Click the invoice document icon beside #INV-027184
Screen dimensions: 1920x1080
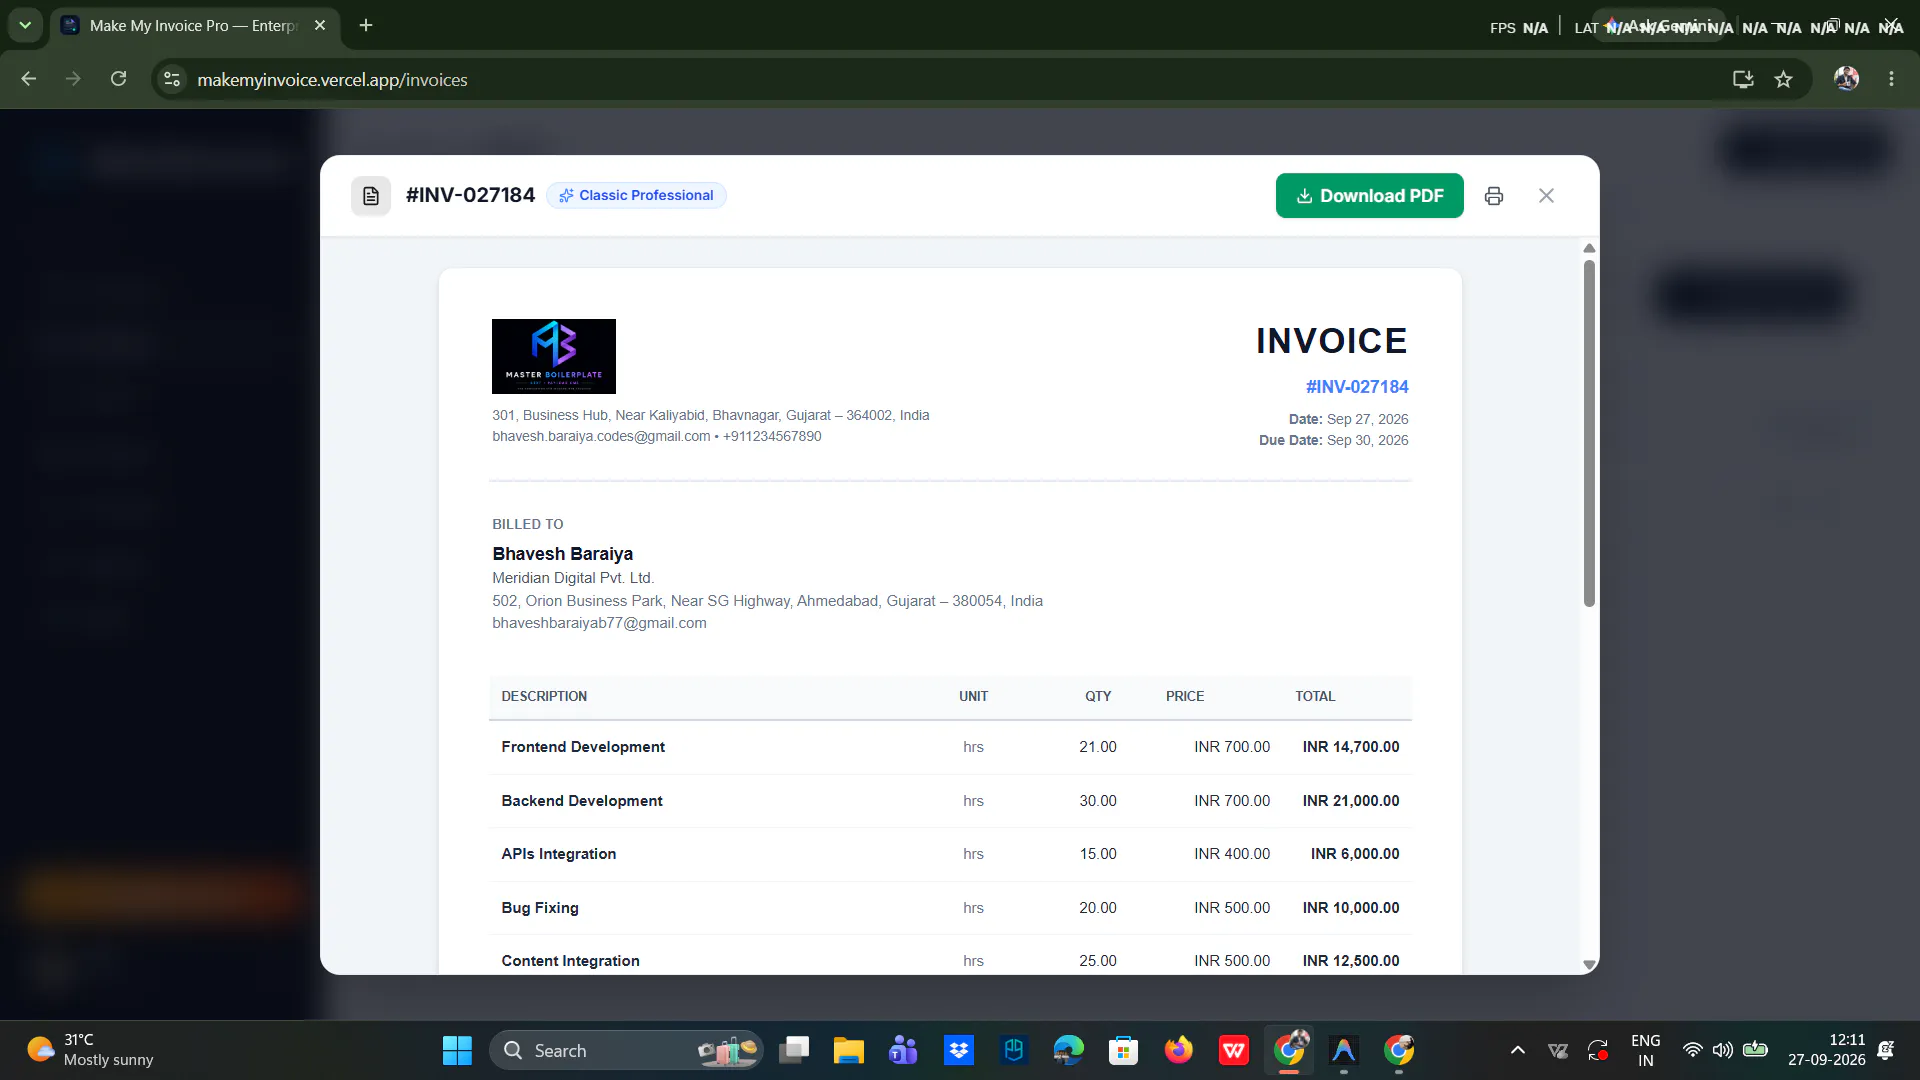coord(371,196)
